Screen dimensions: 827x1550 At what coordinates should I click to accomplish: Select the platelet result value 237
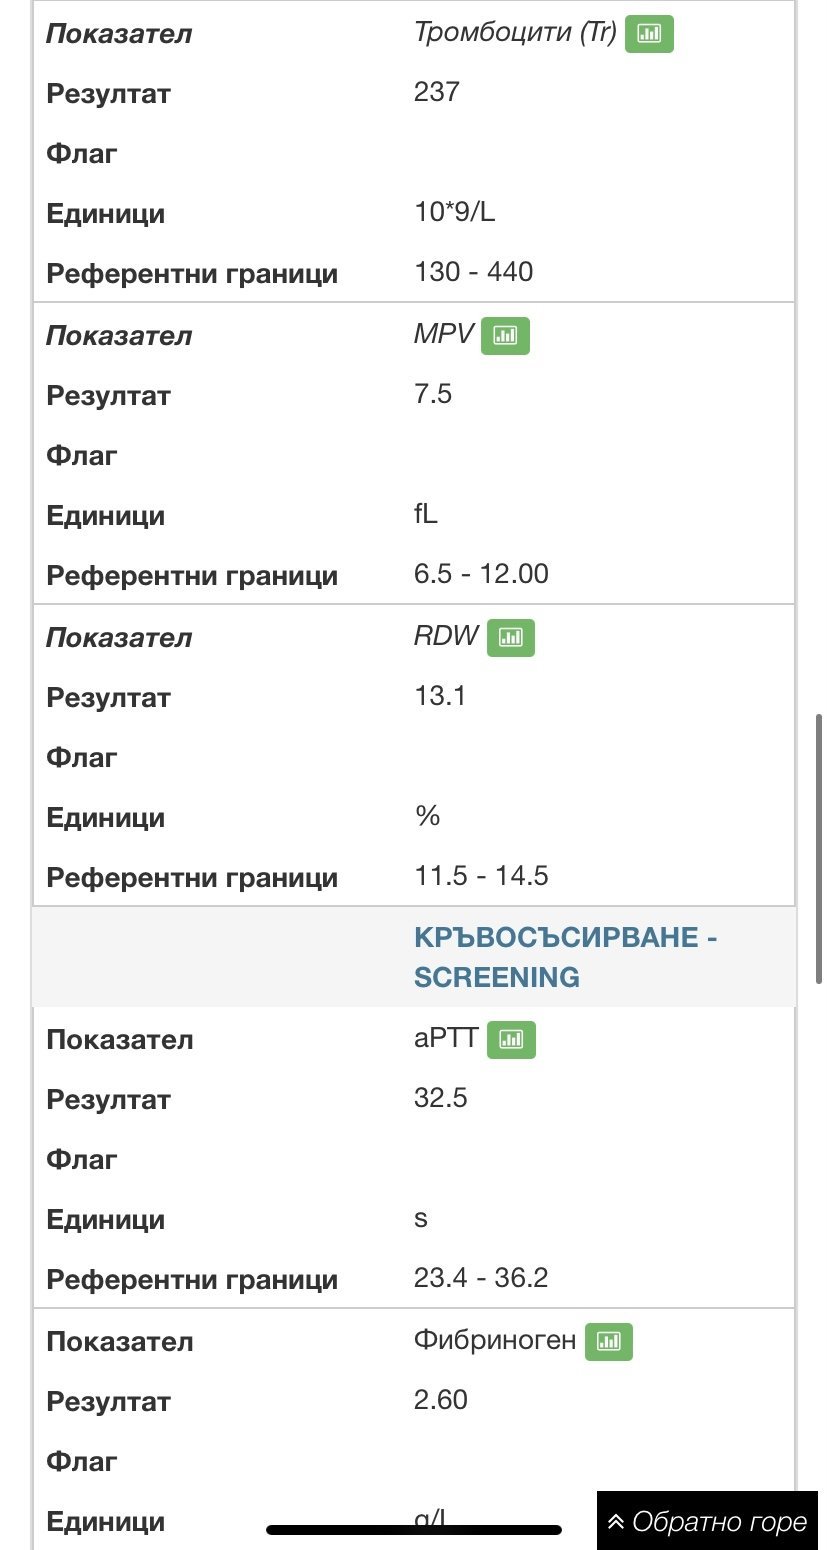click(x=437, y=93)
